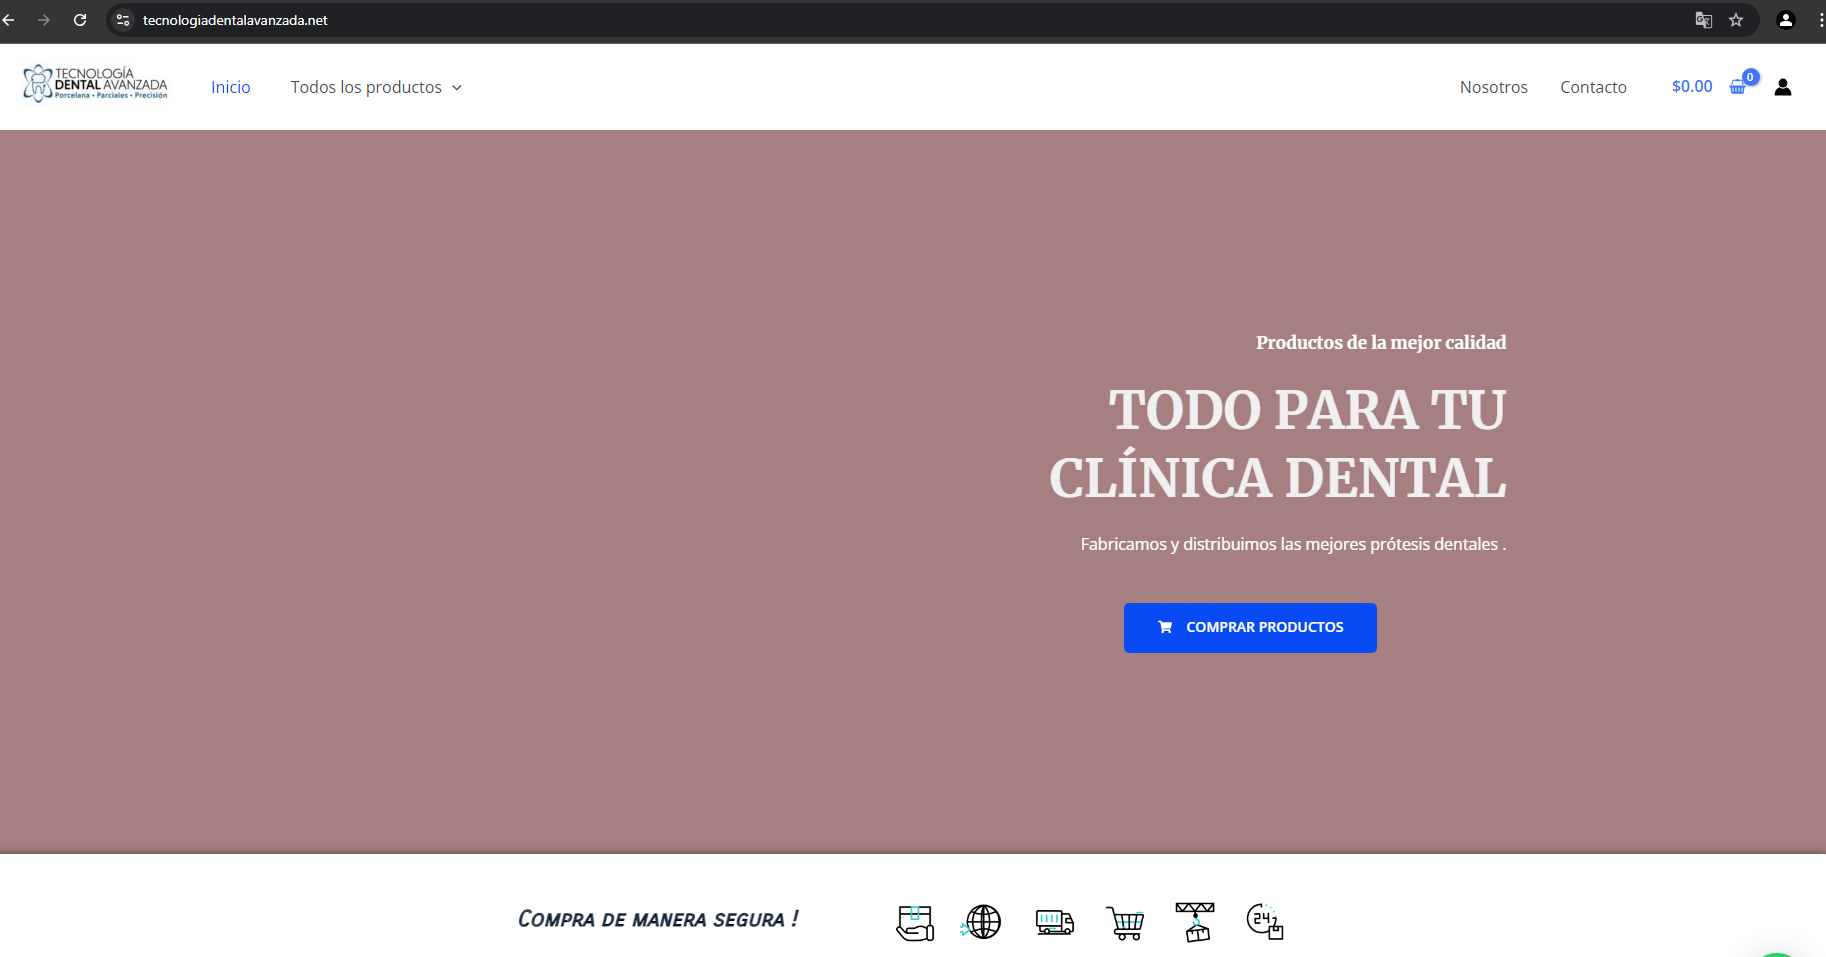This screenshot has height=957, width=1826.
Task: Click the cart item count badge
Action: pos(1750,77)
